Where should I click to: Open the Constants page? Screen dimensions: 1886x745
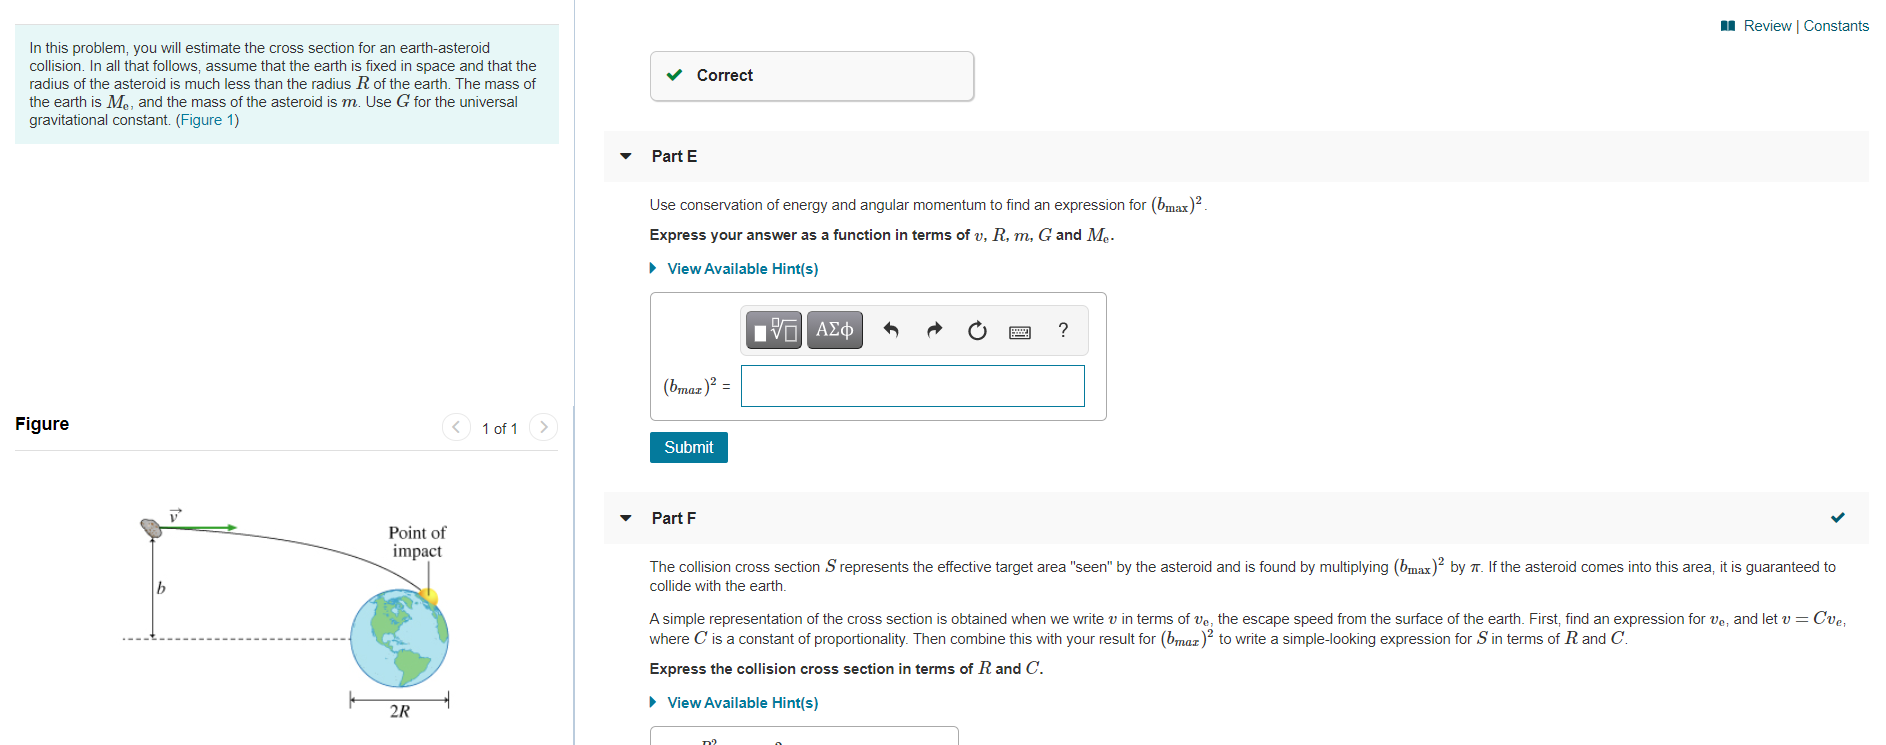[x=1836, y=25]
